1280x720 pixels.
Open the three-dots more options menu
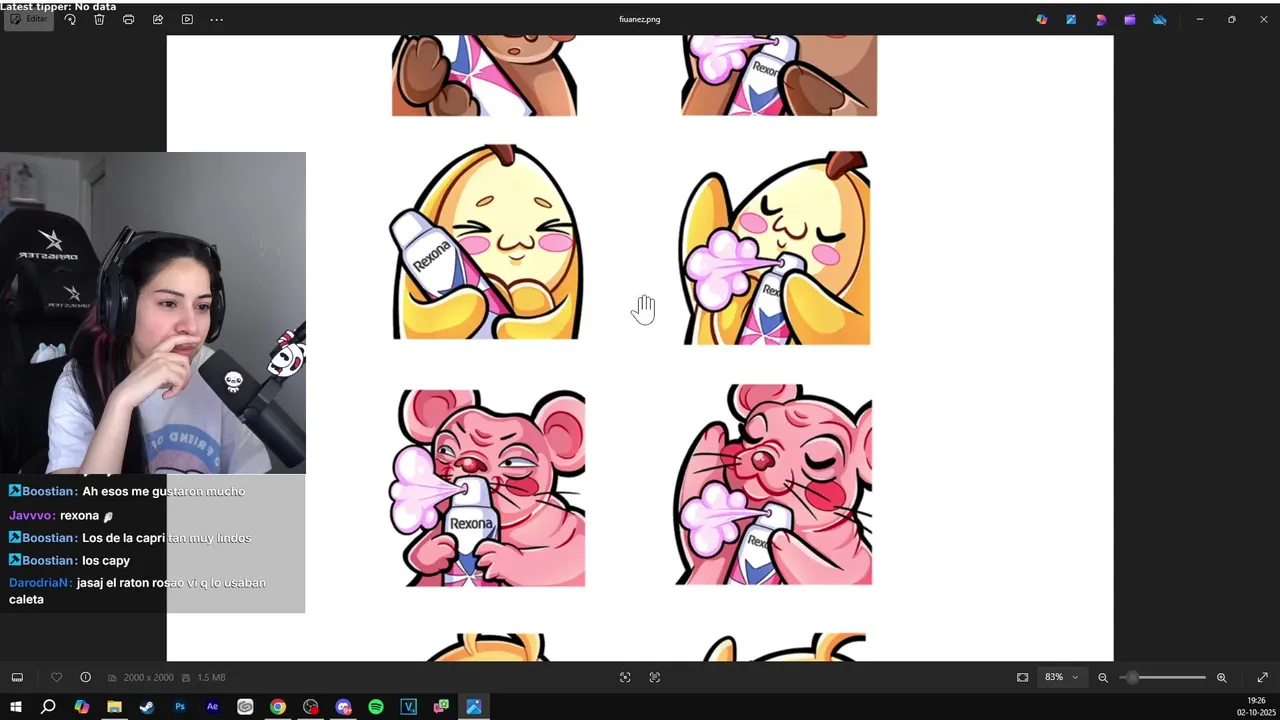point(216,19)
